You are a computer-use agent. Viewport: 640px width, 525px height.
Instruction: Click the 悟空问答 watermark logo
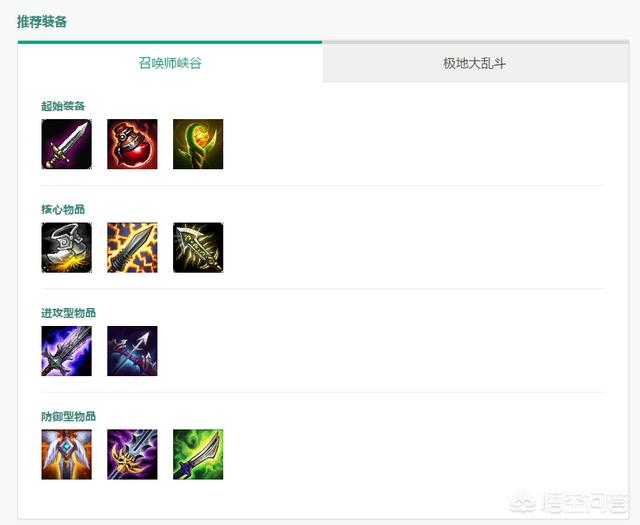click(x=569, y=504)
